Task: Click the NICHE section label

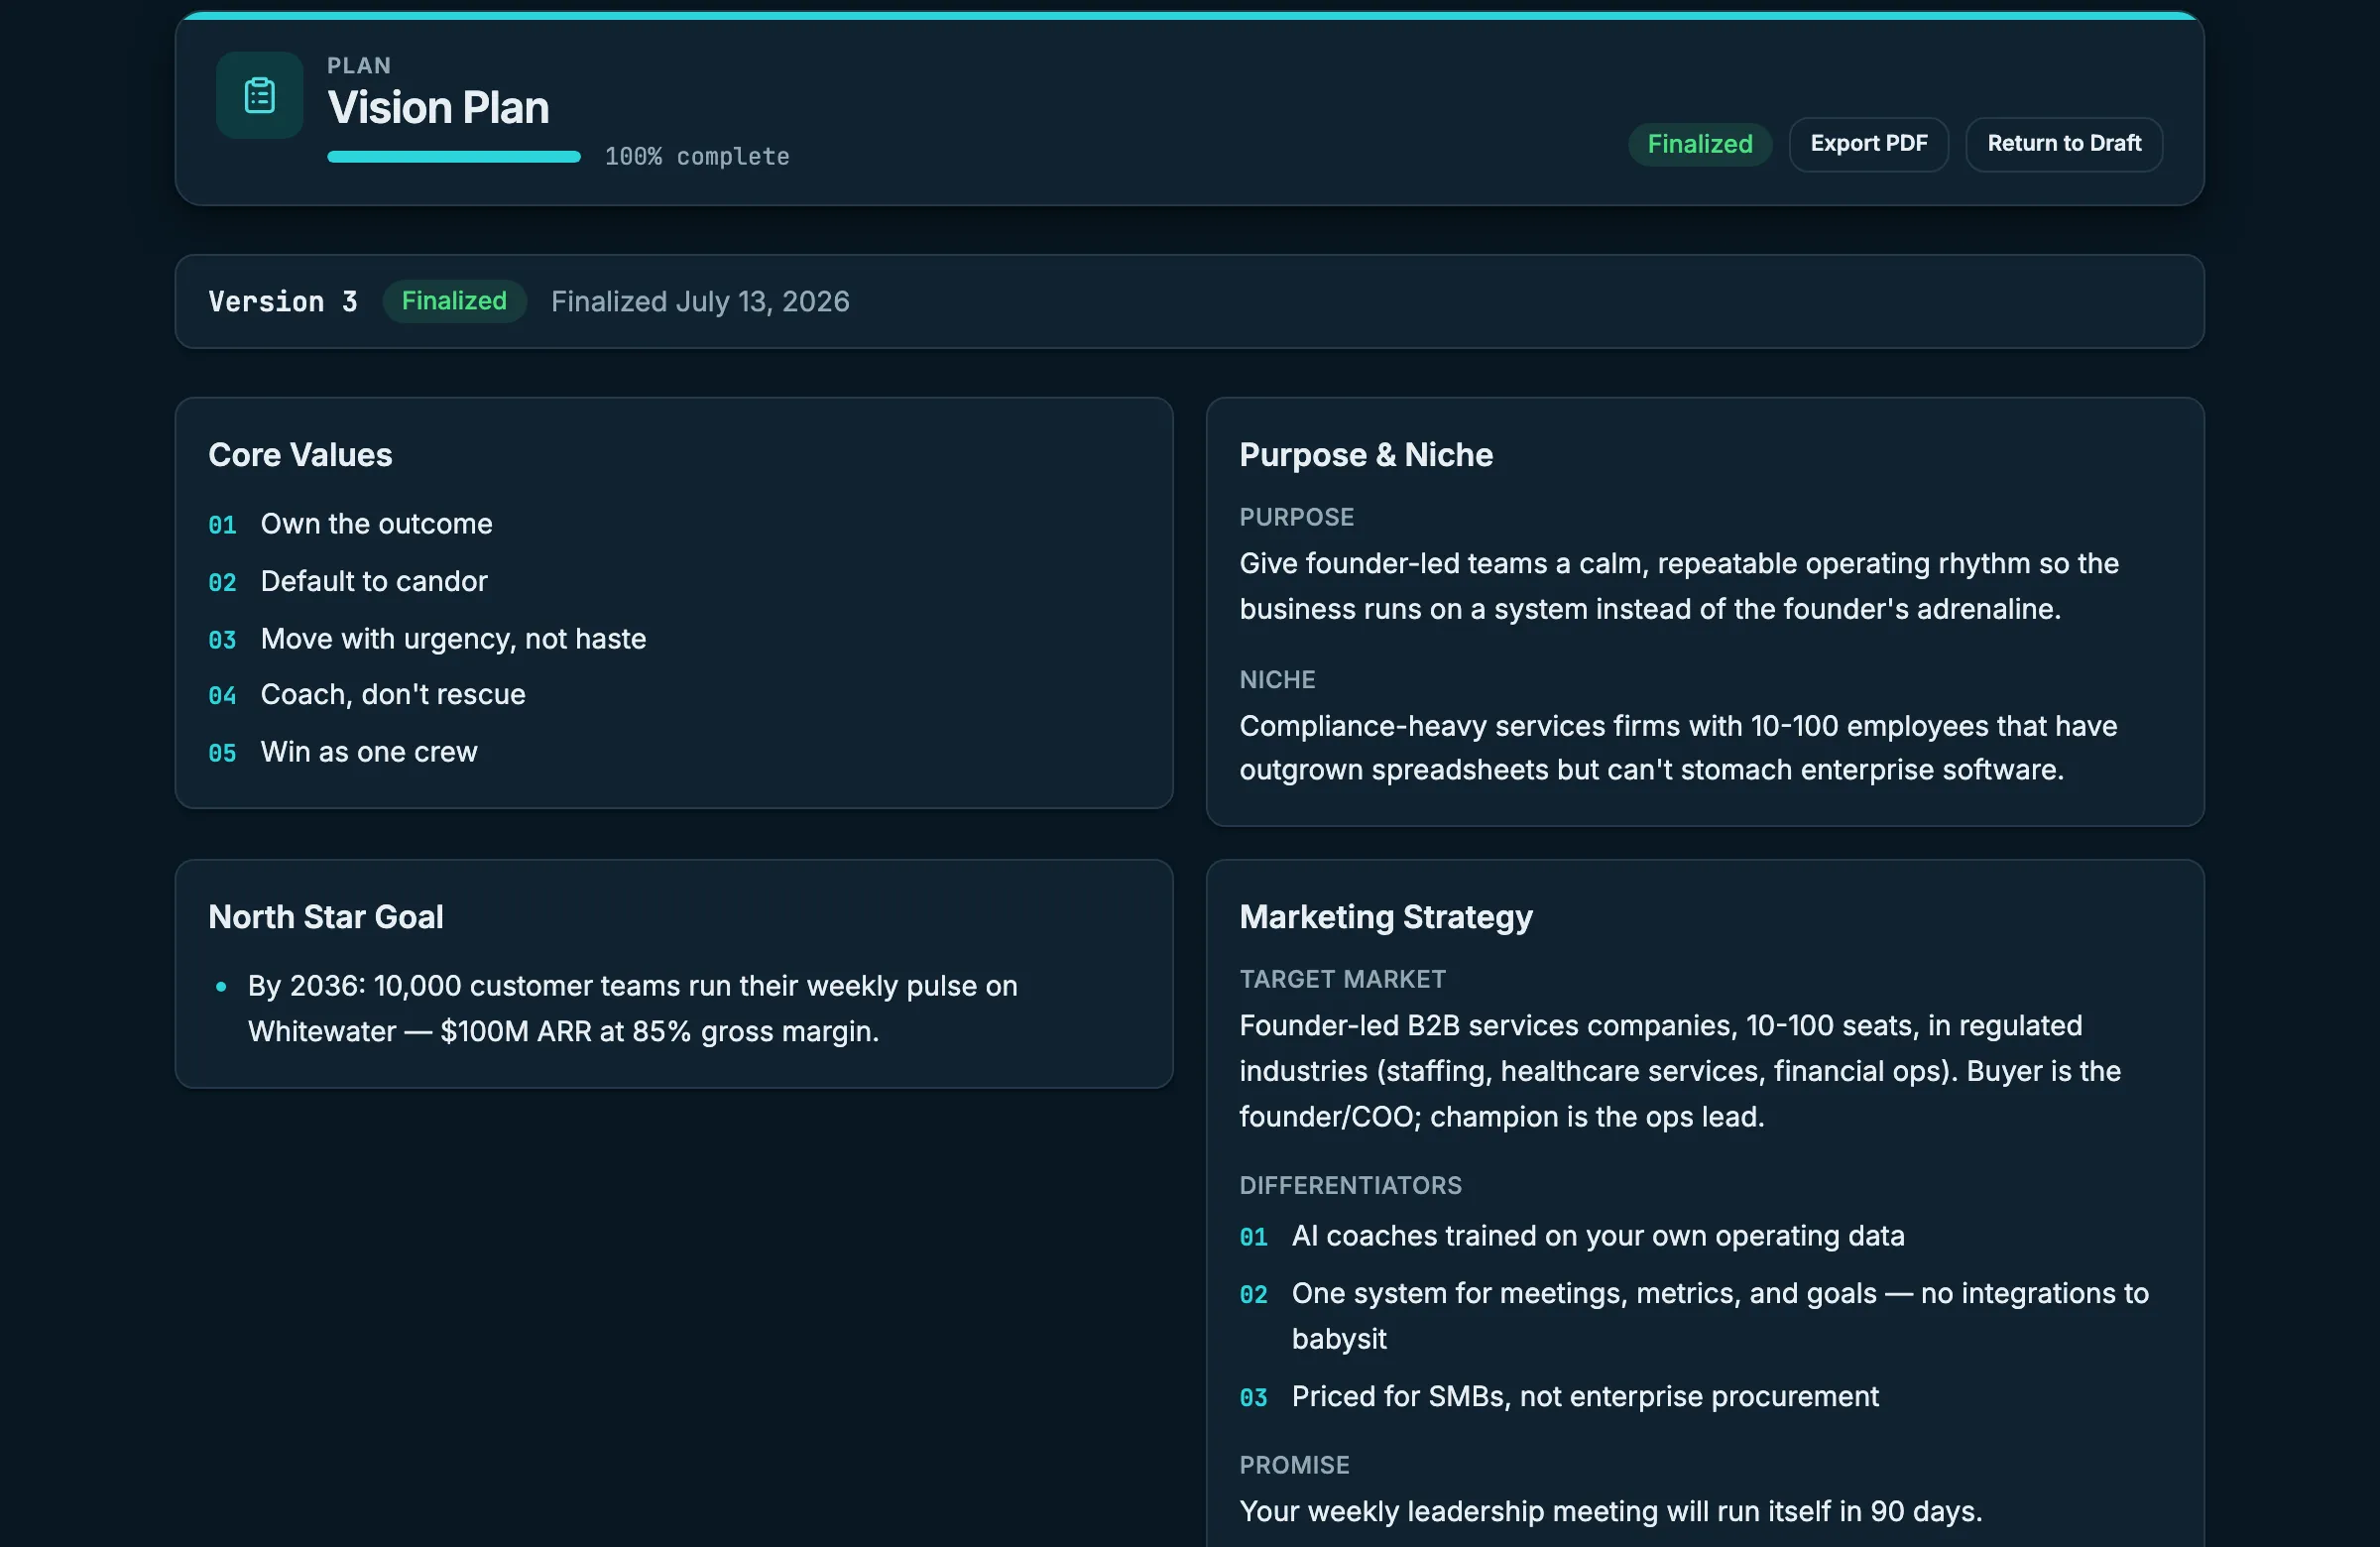Action: point(1277,680)
